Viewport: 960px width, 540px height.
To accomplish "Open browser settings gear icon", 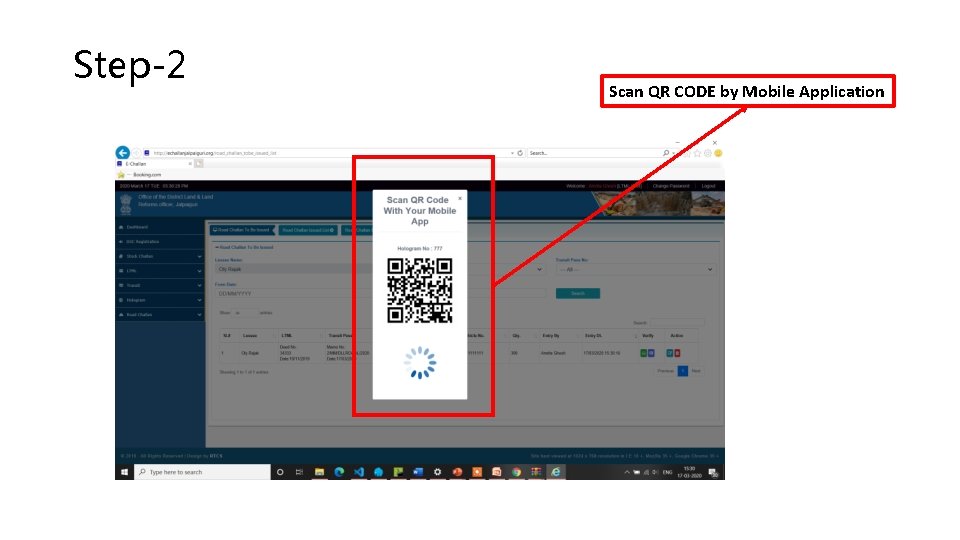I will pyautogui.click(x=707, y=153).
